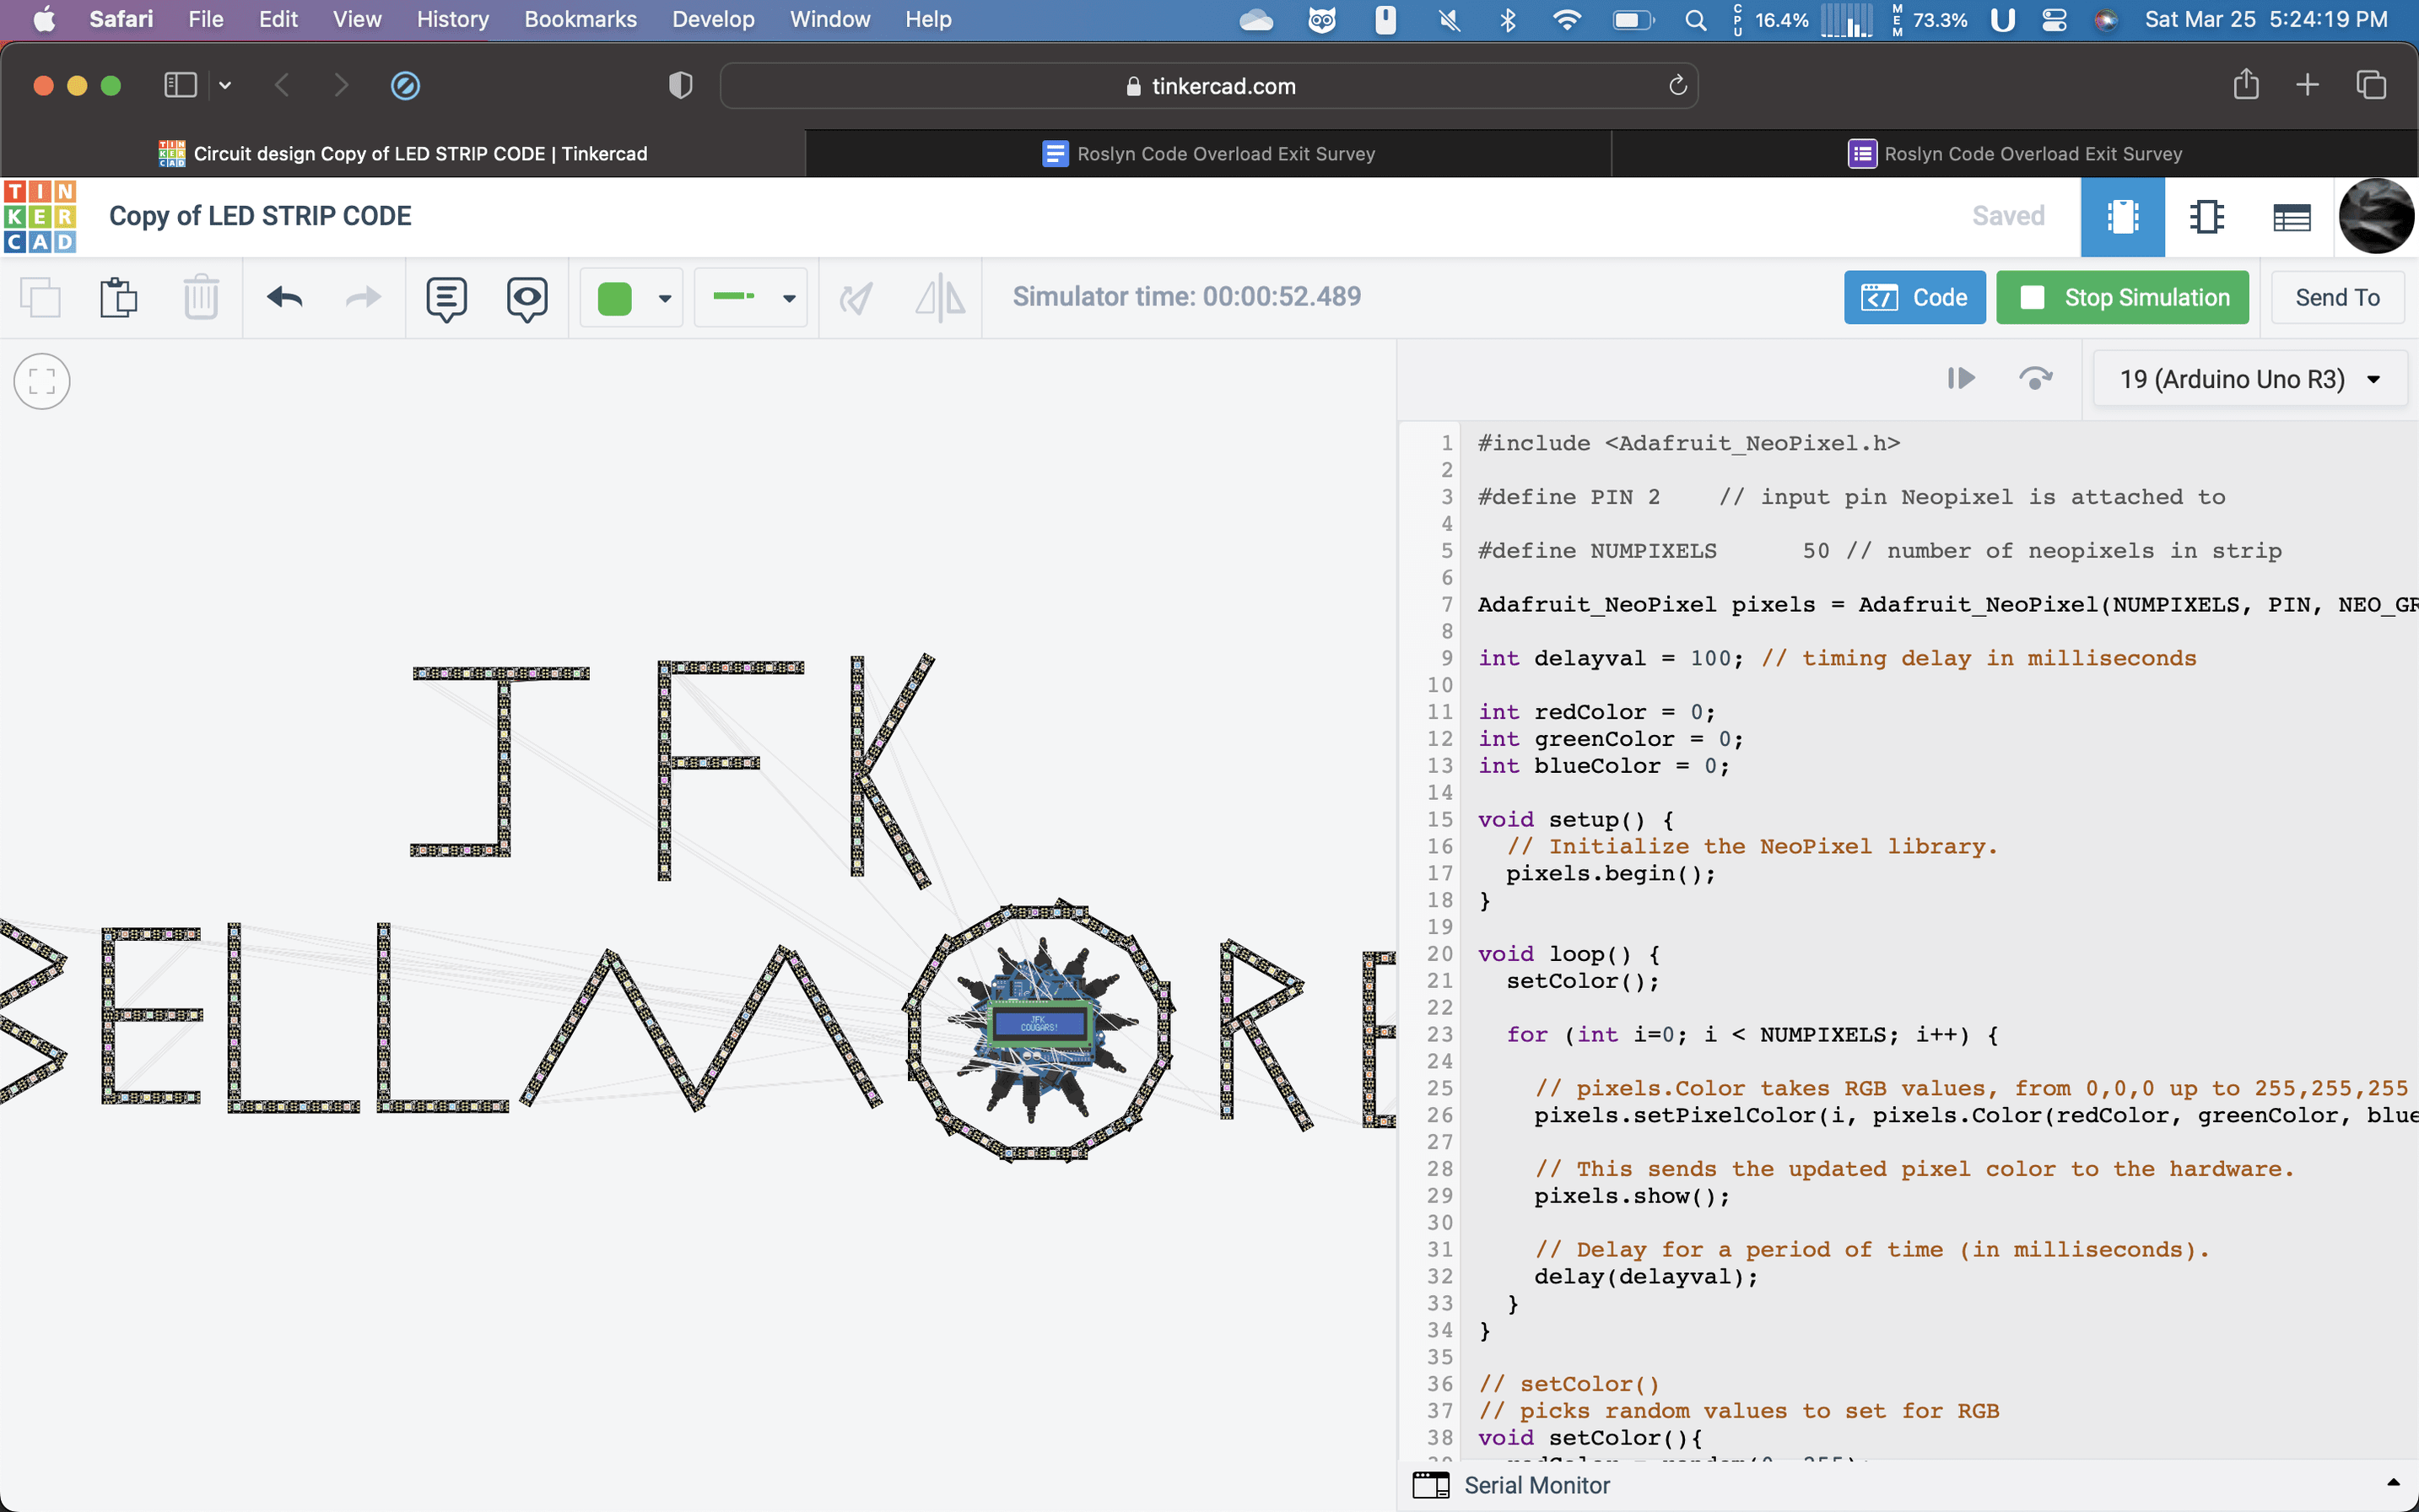Click the Saved status text
Image resolution: width=2419 pixels, height=1512 pixels.
[2008, 216]
